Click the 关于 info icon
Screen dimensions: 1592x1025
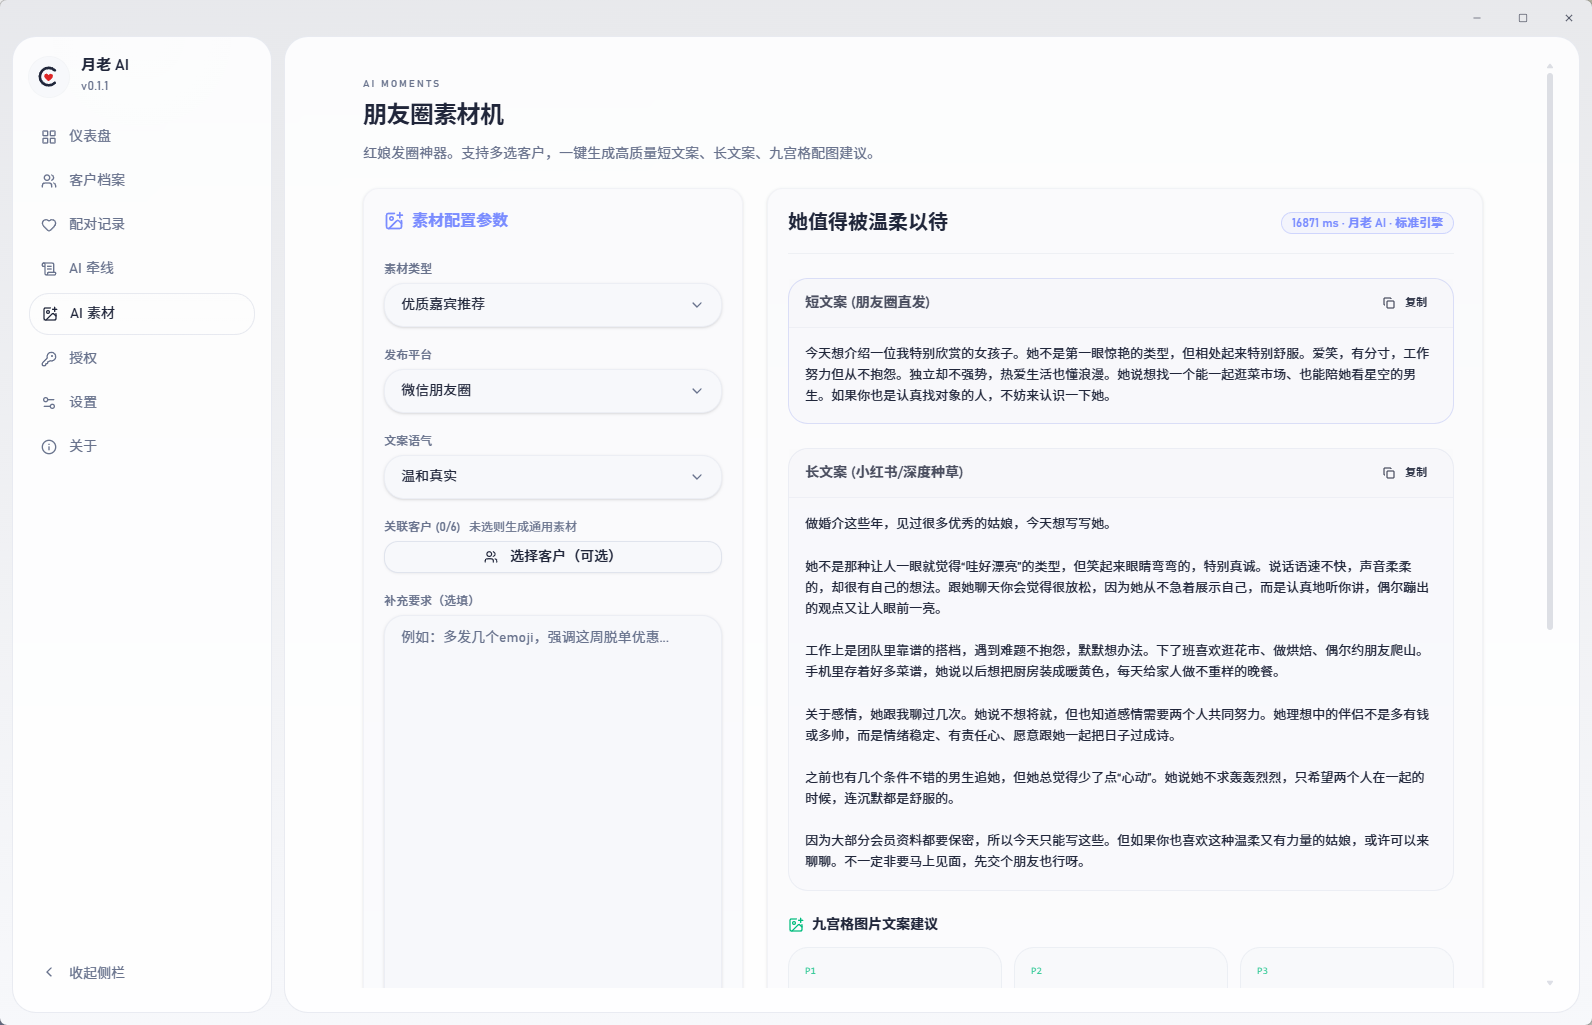49,447
